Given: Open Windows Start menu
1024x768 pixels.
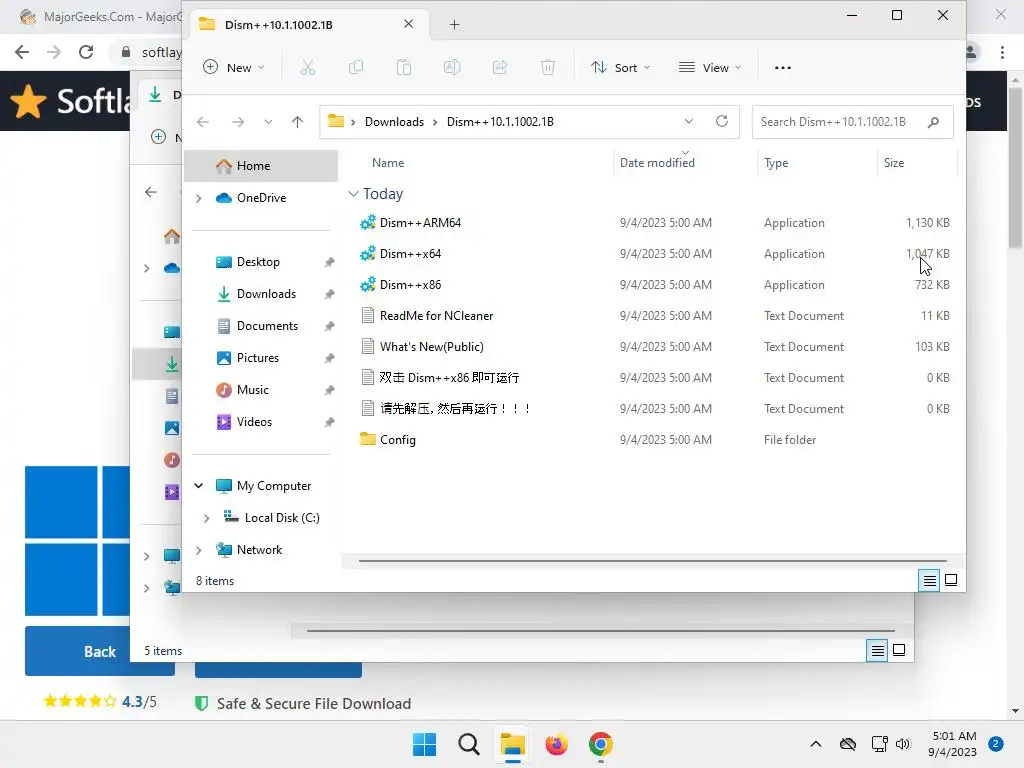Looking at the screenshot, I should tap(424, 744).
